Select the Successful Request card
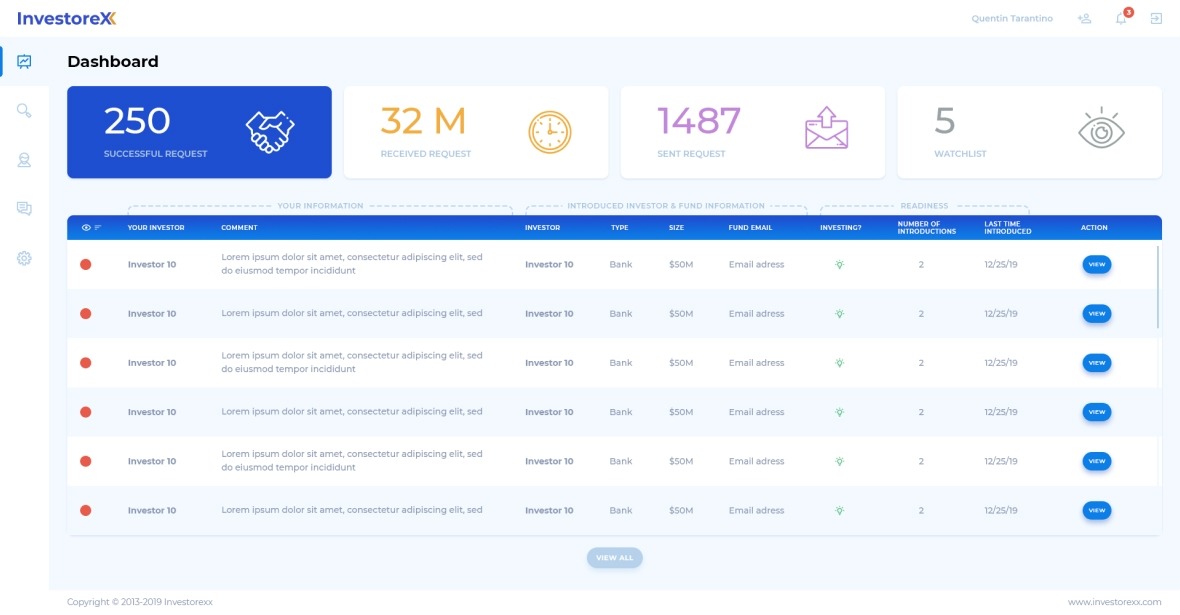The width and height of the screenshot is (1180, 615). pyautogui.click(x=199, y=132)
